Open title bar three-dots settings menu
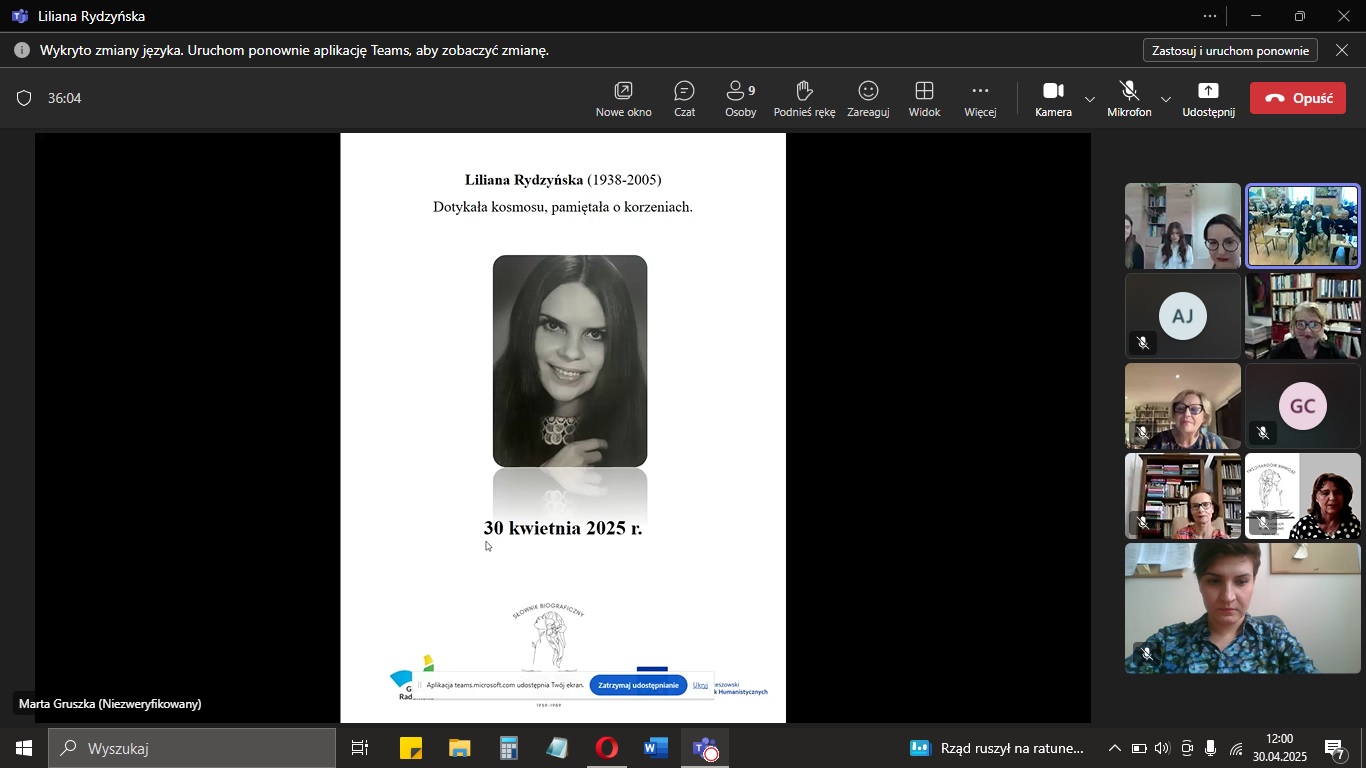 (1210, 16)
